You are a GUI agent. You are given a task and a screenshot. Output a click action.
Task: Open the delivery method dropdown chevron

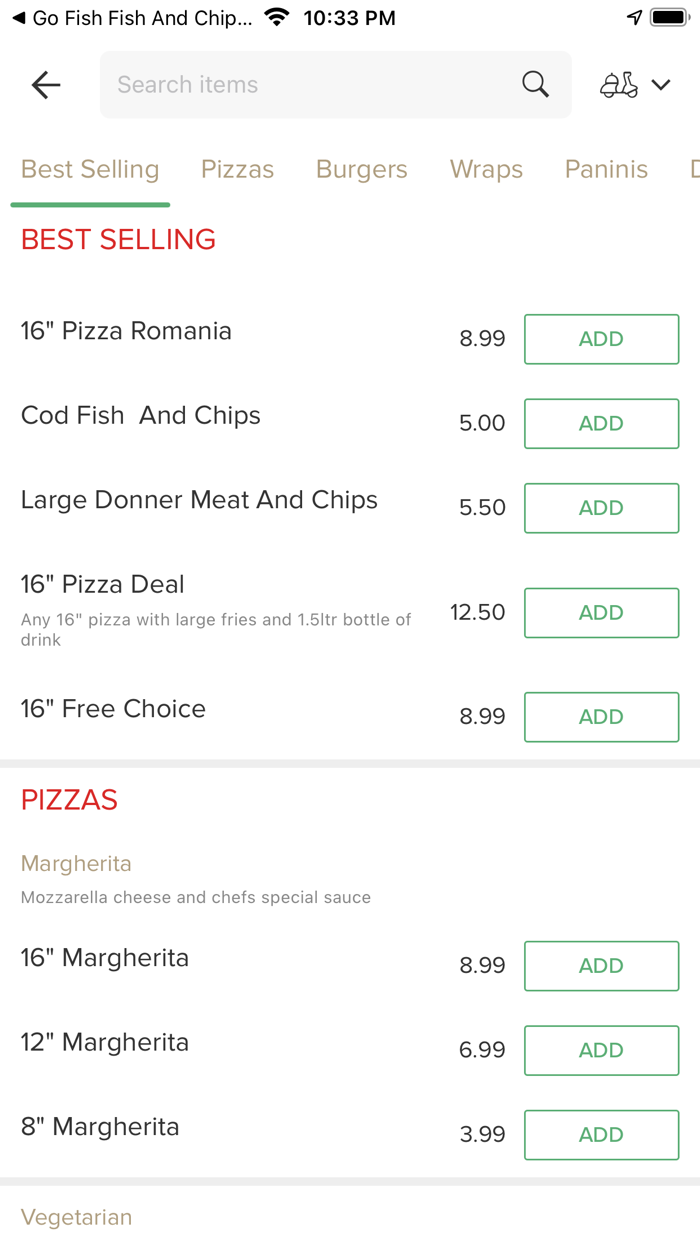(x=662, y=85)
